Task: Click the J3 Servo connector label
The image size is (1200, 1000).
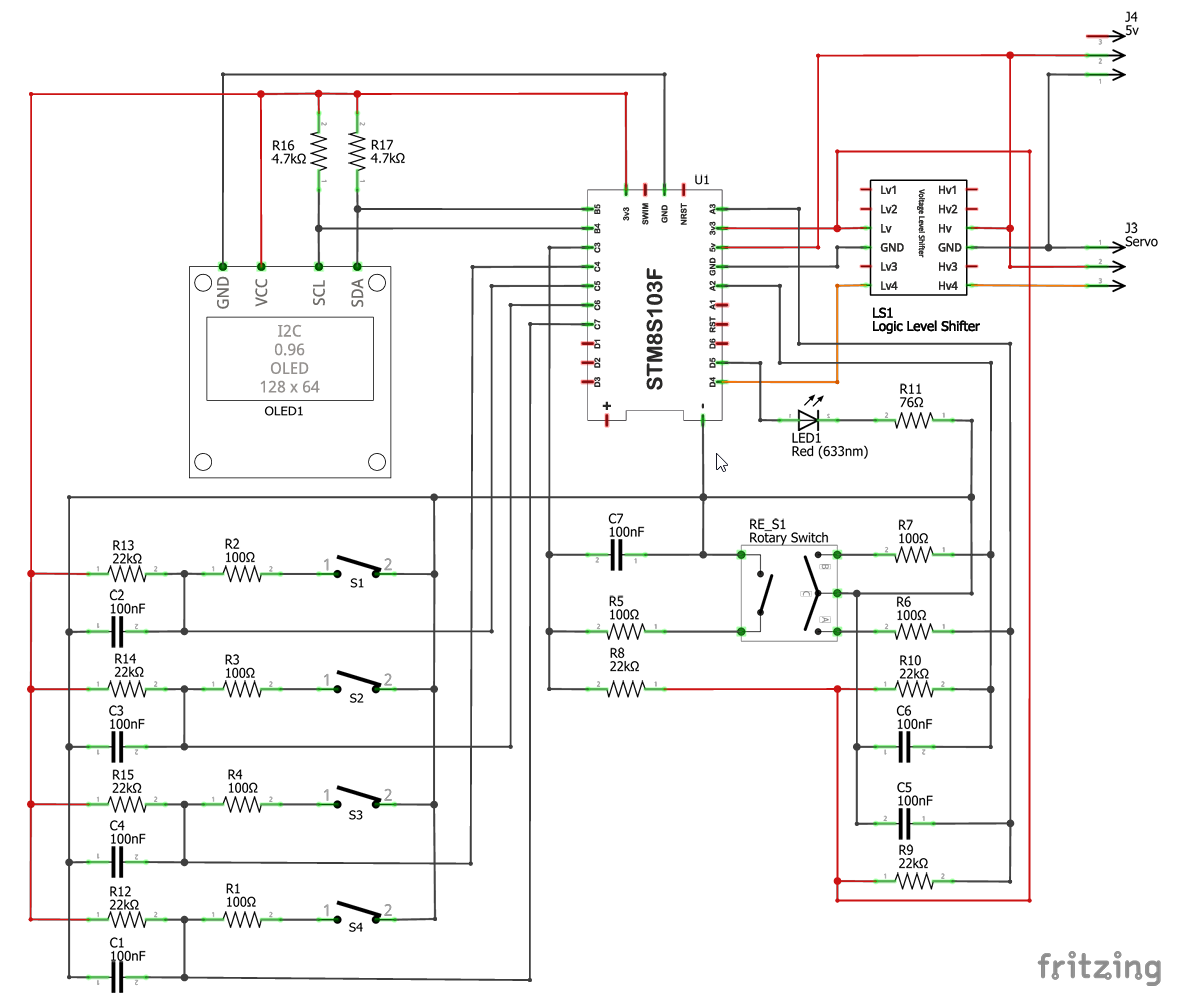Action: pos(1141,235)
